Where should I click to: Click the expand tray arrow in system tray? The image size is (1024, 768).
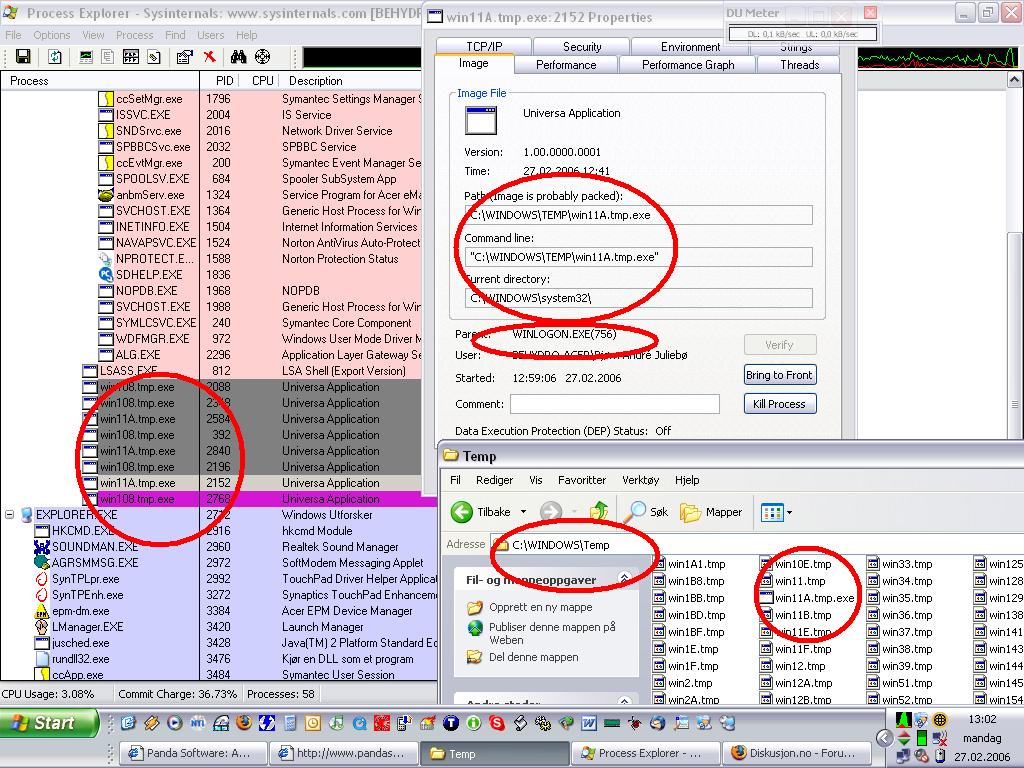coord(884,738)
